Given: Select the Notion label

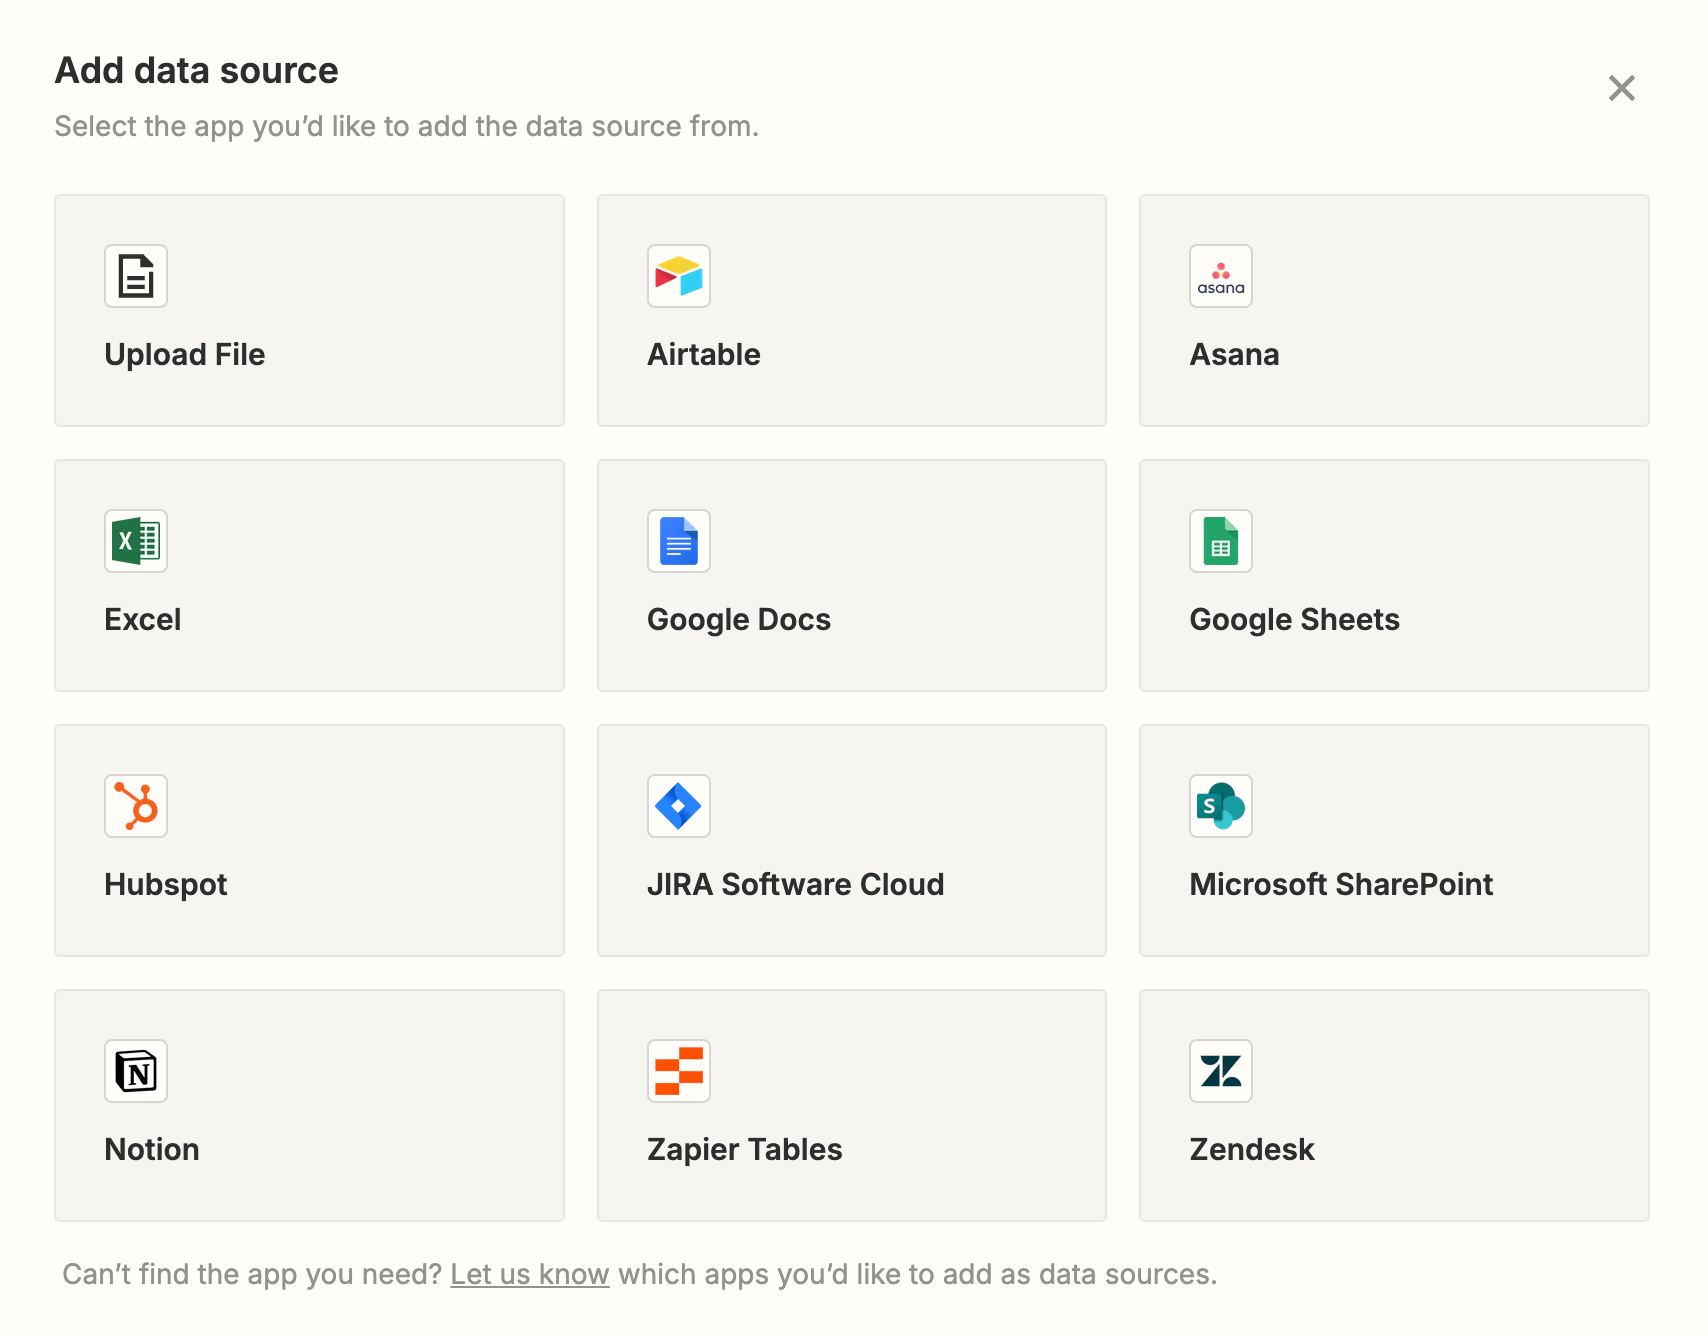Looking at the screenshot, I should 152,1150.
